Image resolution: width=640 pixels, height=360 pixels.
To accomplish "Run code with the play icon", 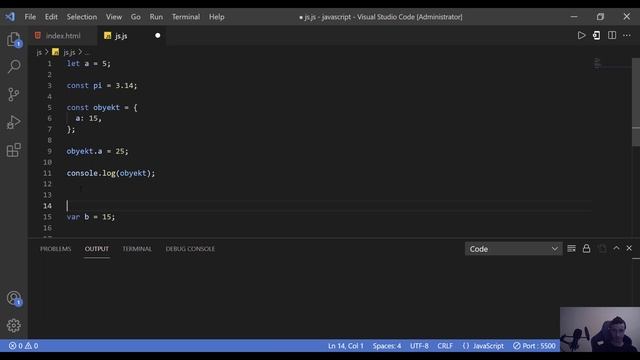I will [581, 36].
